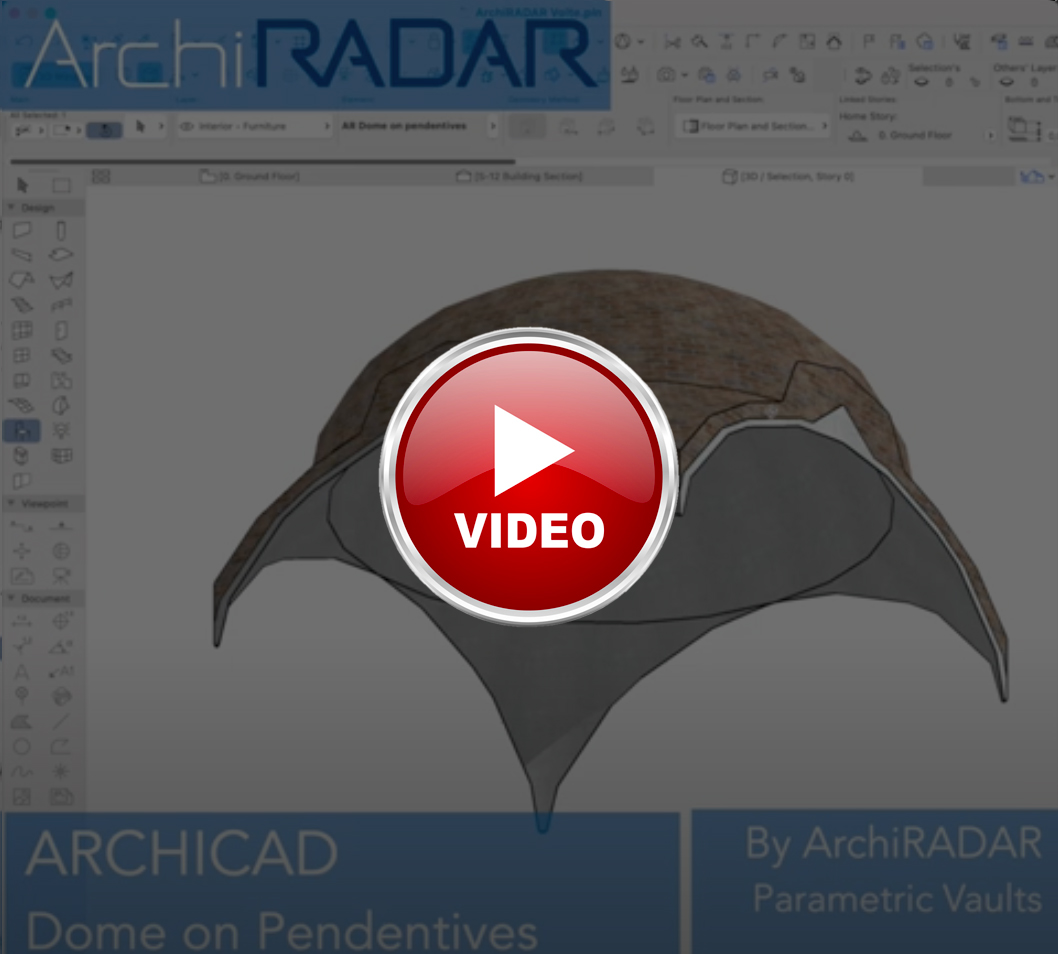Switch to 3D / Selection tab
The height and width of the screenshot is (954, 1058).
click(x=788, y=176)
